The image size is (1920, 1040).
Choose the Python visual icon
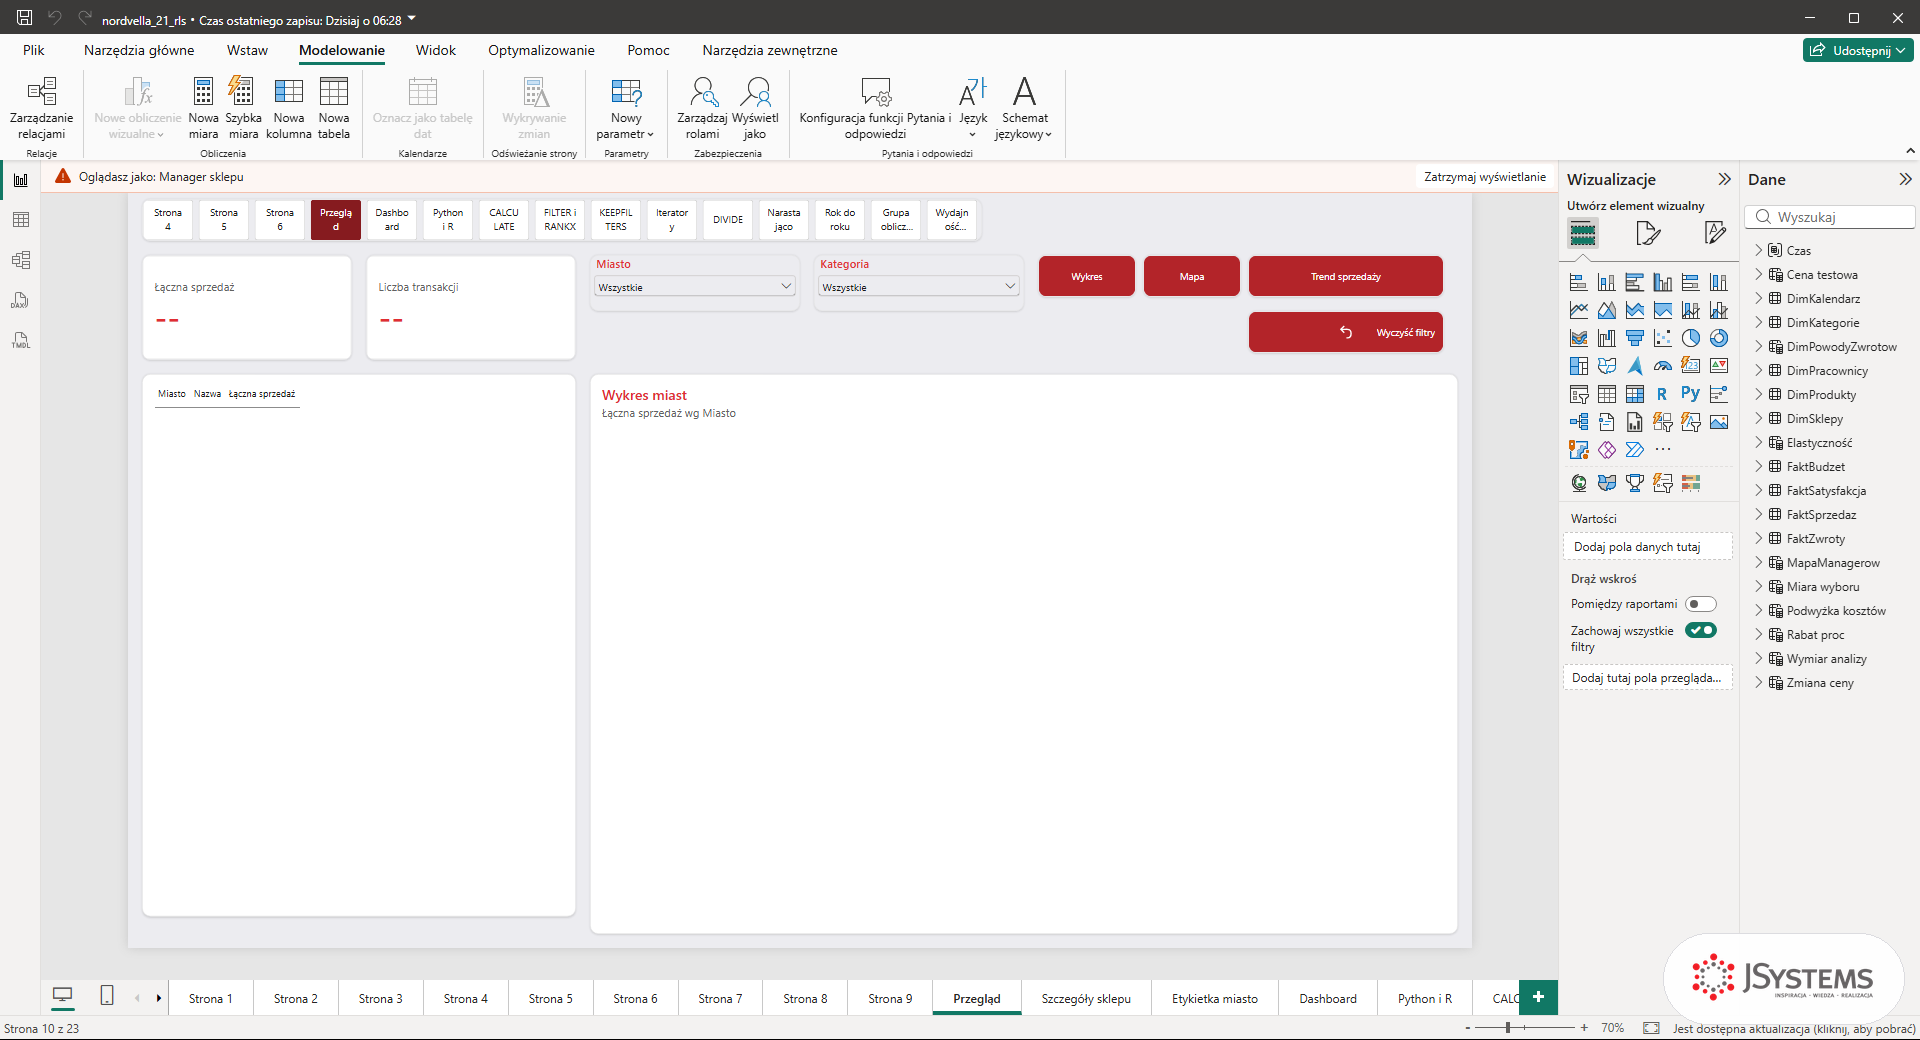click(x=1690, y=394)
